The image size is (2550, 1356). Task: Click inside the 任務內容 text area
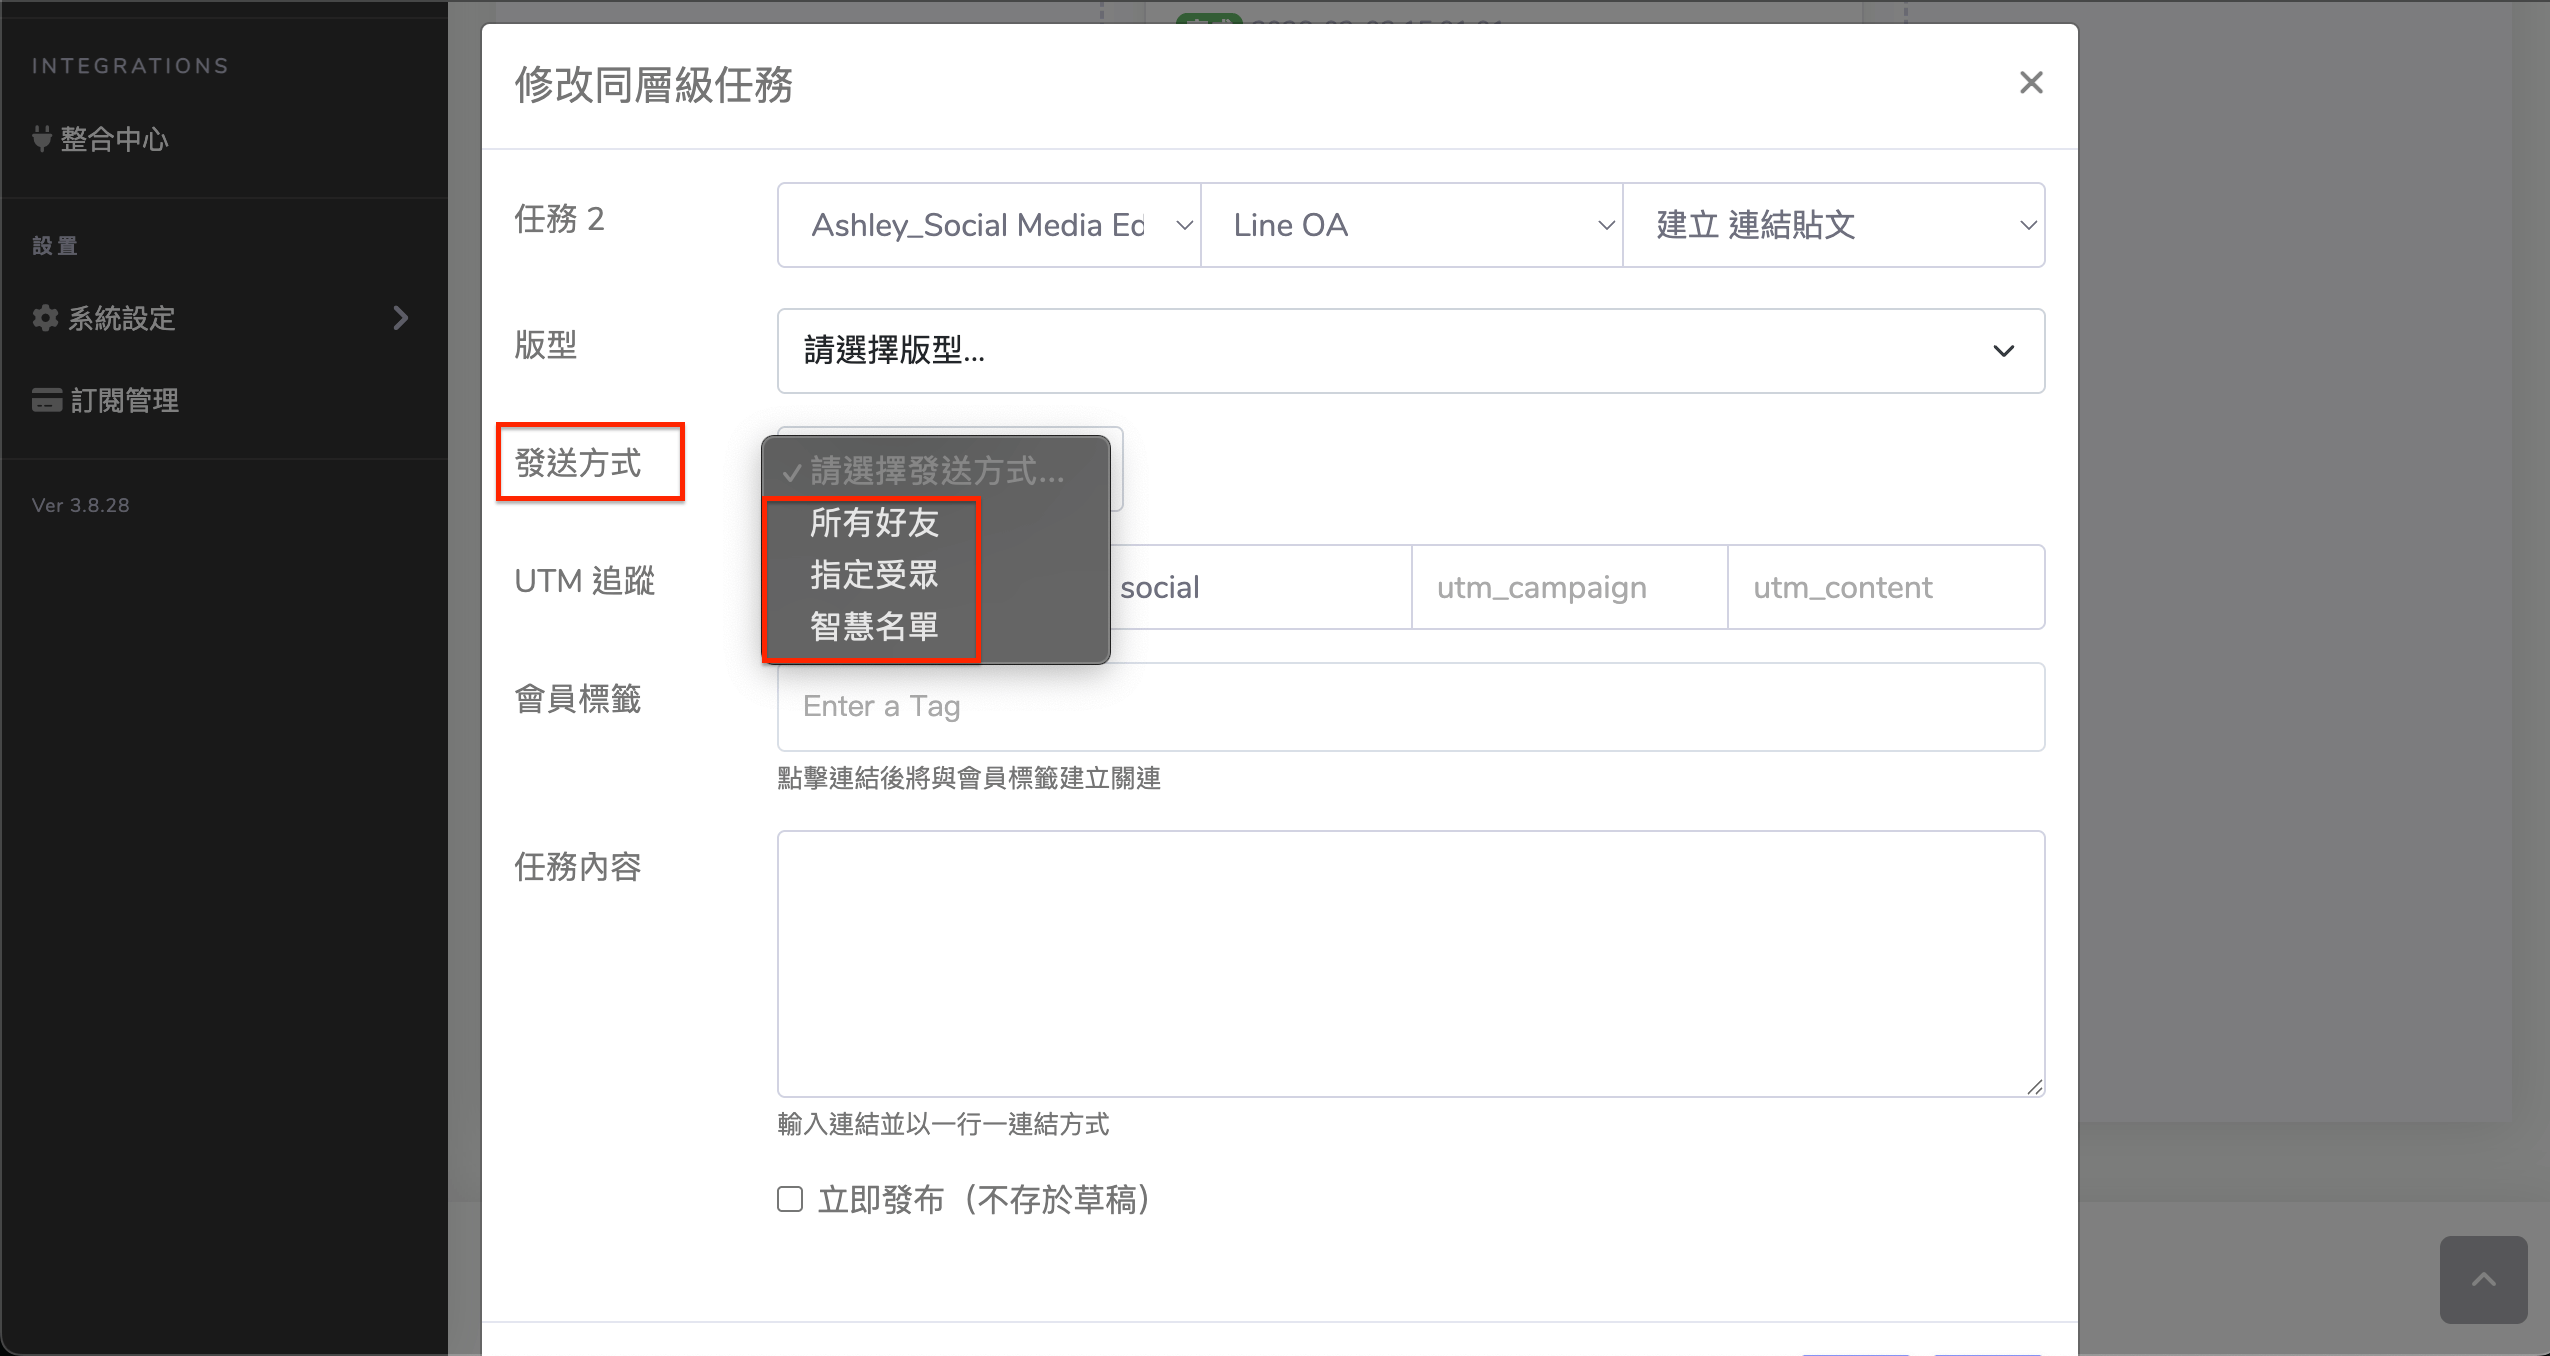pyautogui.click(x=1410, y=963)
